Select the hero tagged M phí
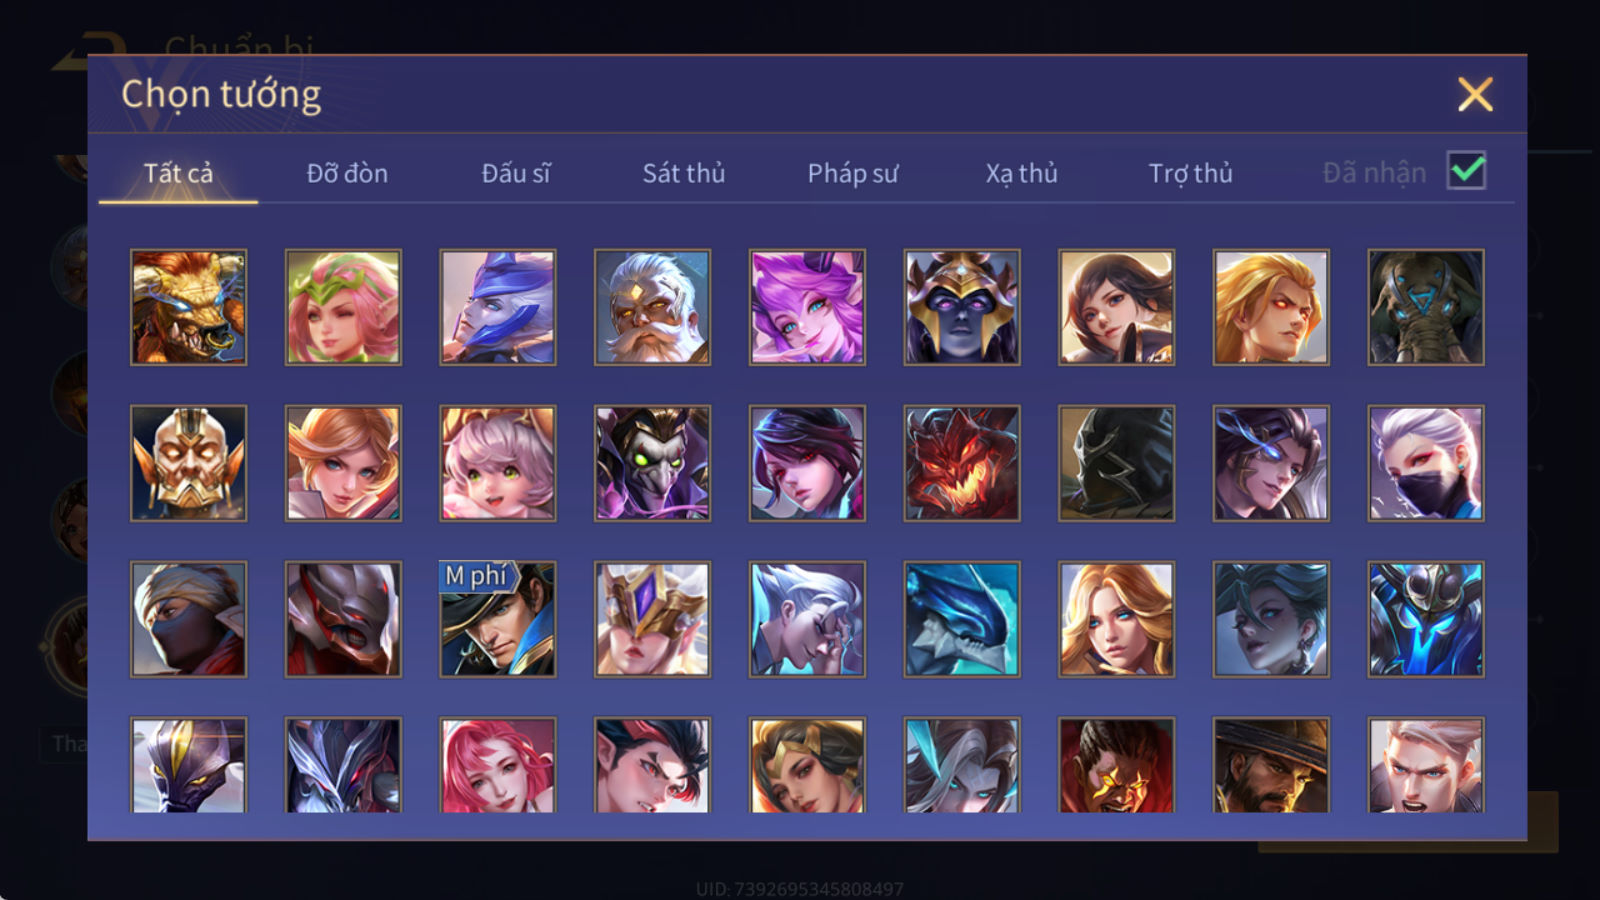 coord(498,619)
